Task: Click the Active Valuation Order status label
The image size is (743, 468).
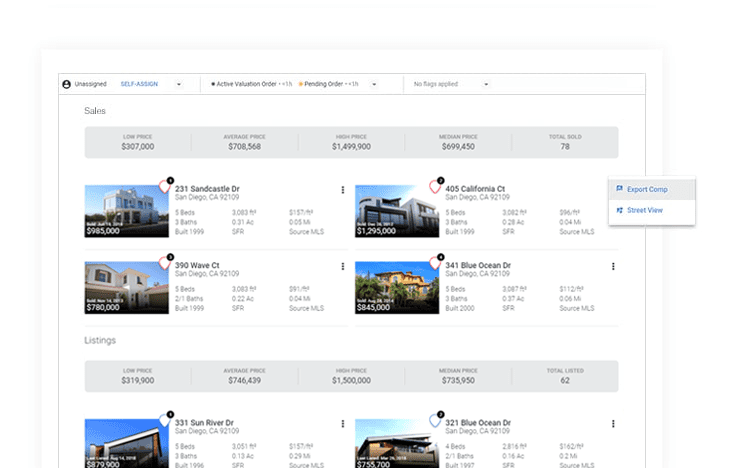Action: [246, 84]
